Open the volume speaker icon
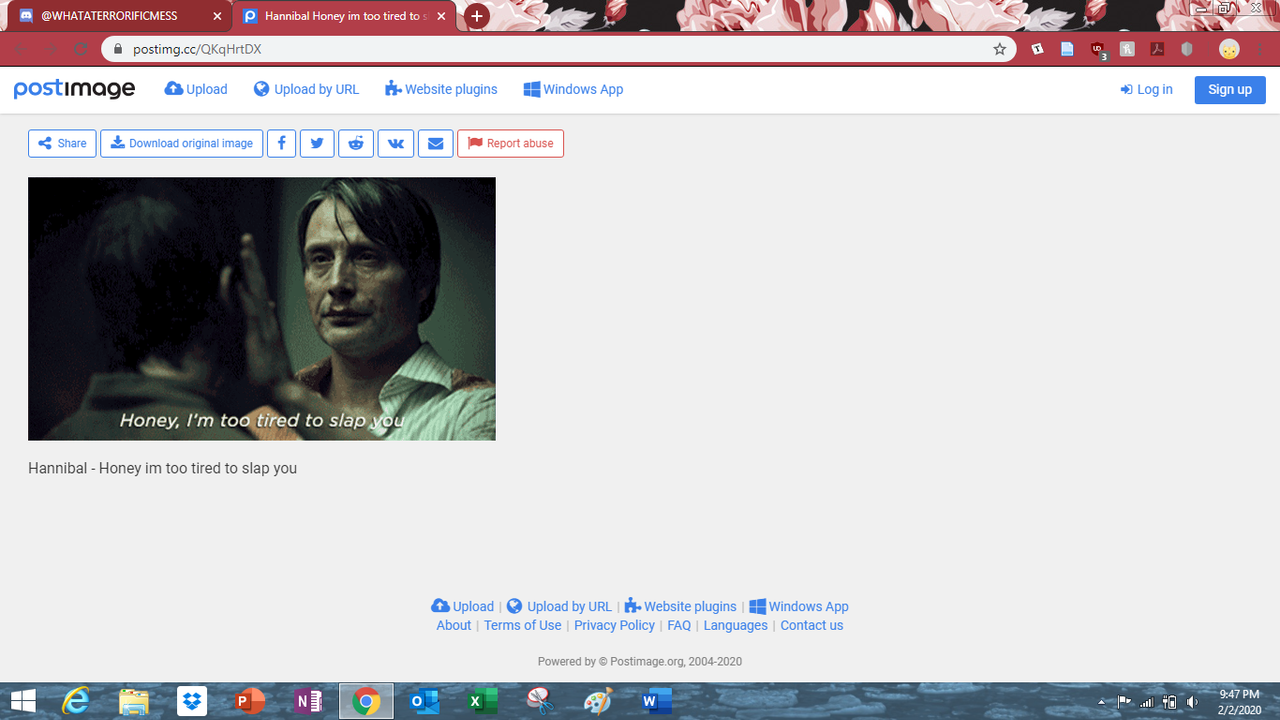 [1192, 702]
